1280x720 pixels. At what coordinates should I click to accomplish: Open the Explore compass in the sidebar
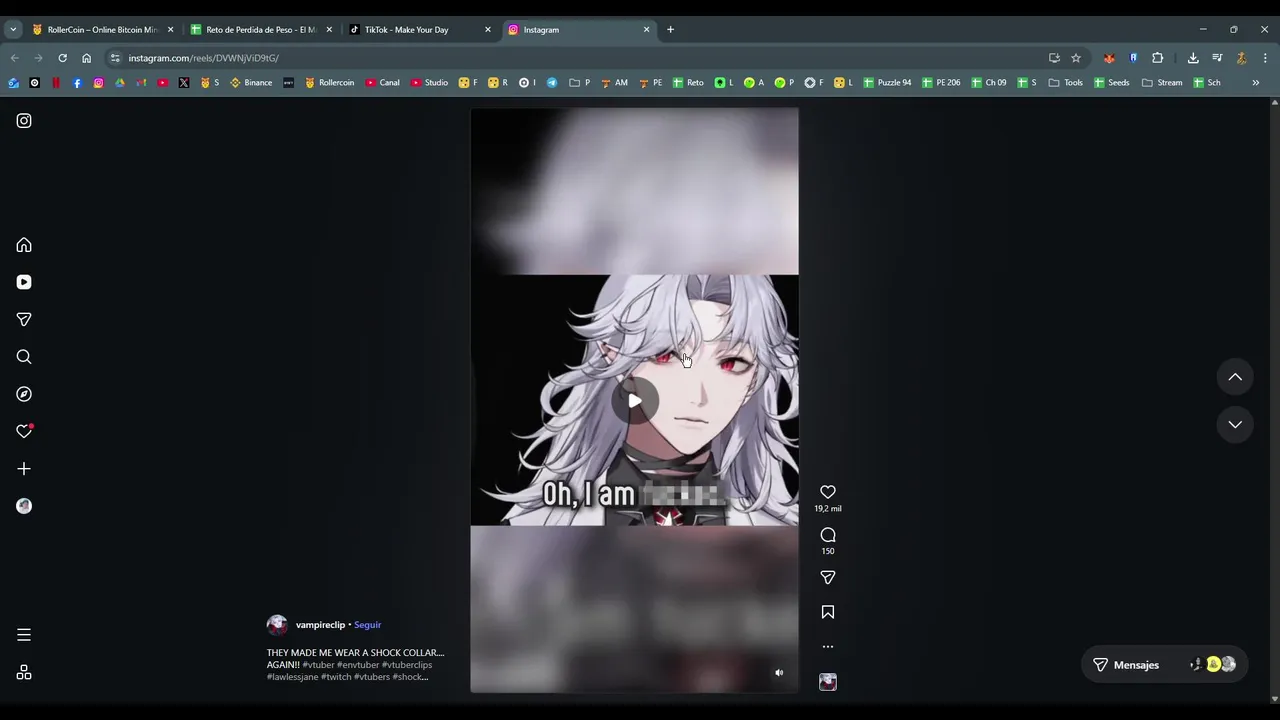[x=24, y=394]
